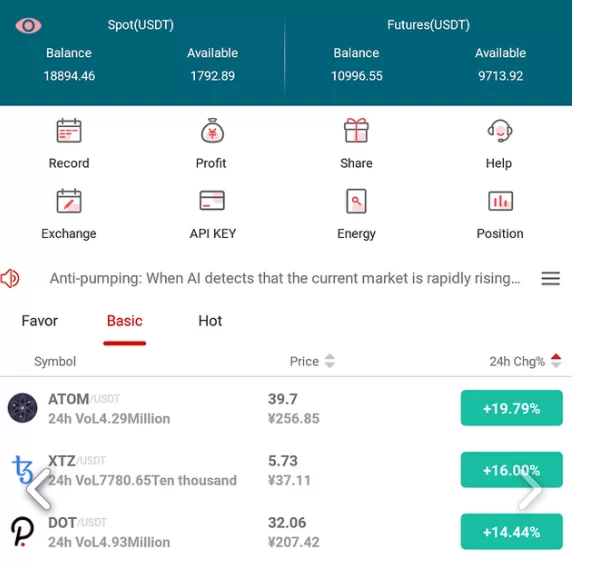
Task: Click the Profit label
Action: tap(211, 163)
